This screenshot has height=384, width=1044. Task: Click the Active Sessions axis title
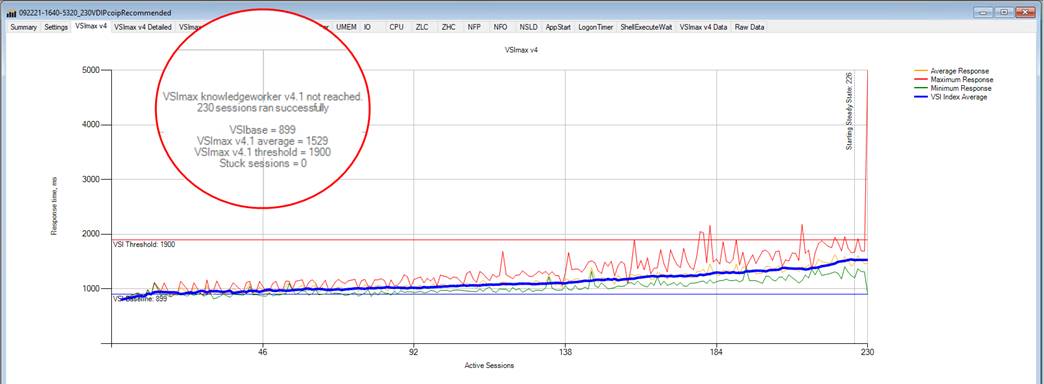point(489,365)
